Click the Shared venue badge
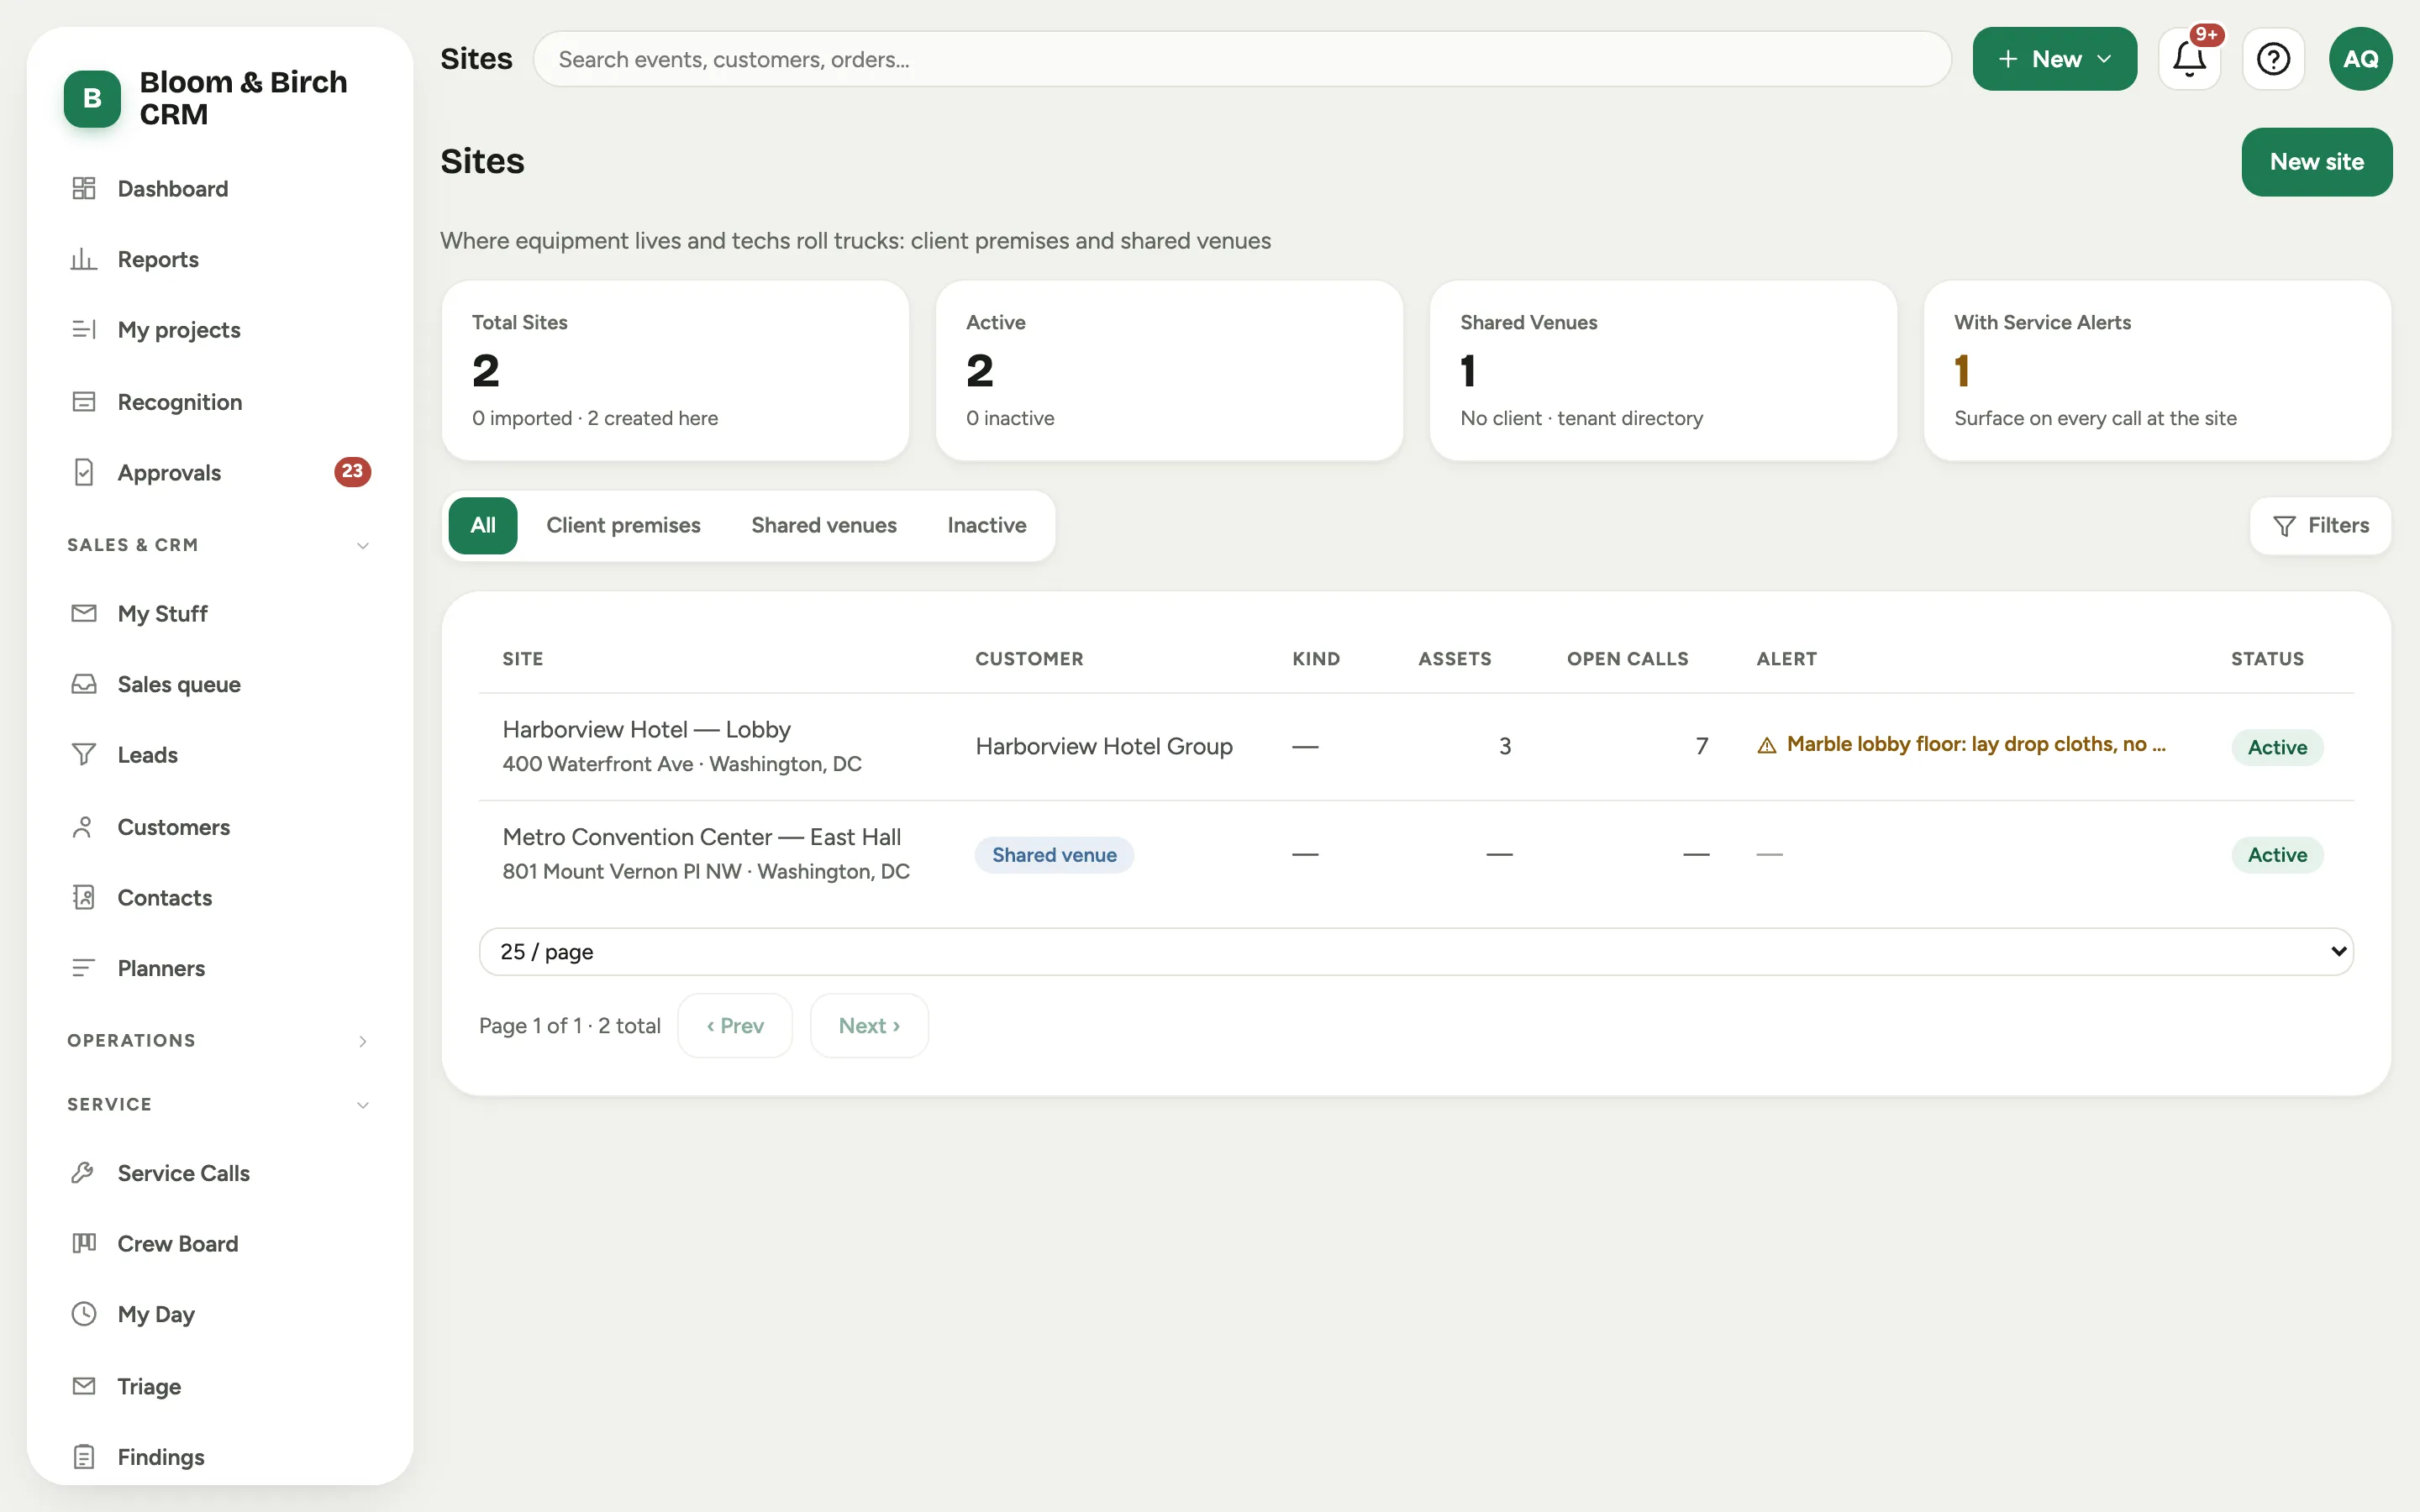The height and width of the screenshot is (1512, 2420). 1054,854
